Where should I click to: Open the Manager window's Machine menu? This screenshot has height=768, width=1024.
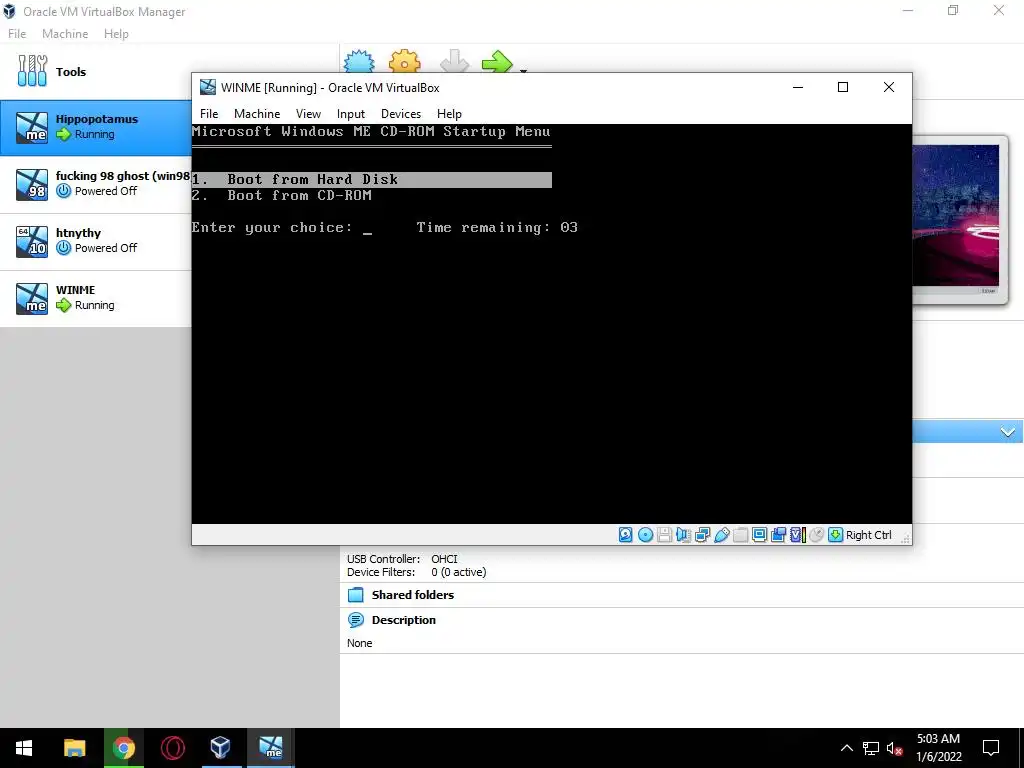tap(65, 33)
